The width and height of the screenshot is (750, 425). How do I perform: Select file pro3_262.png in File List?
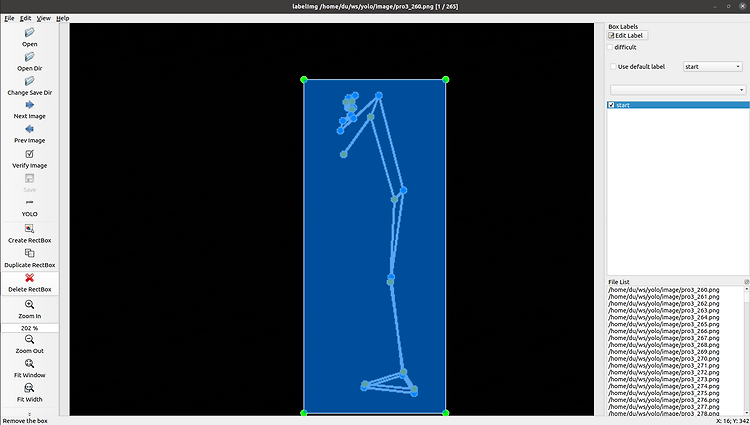663,304
